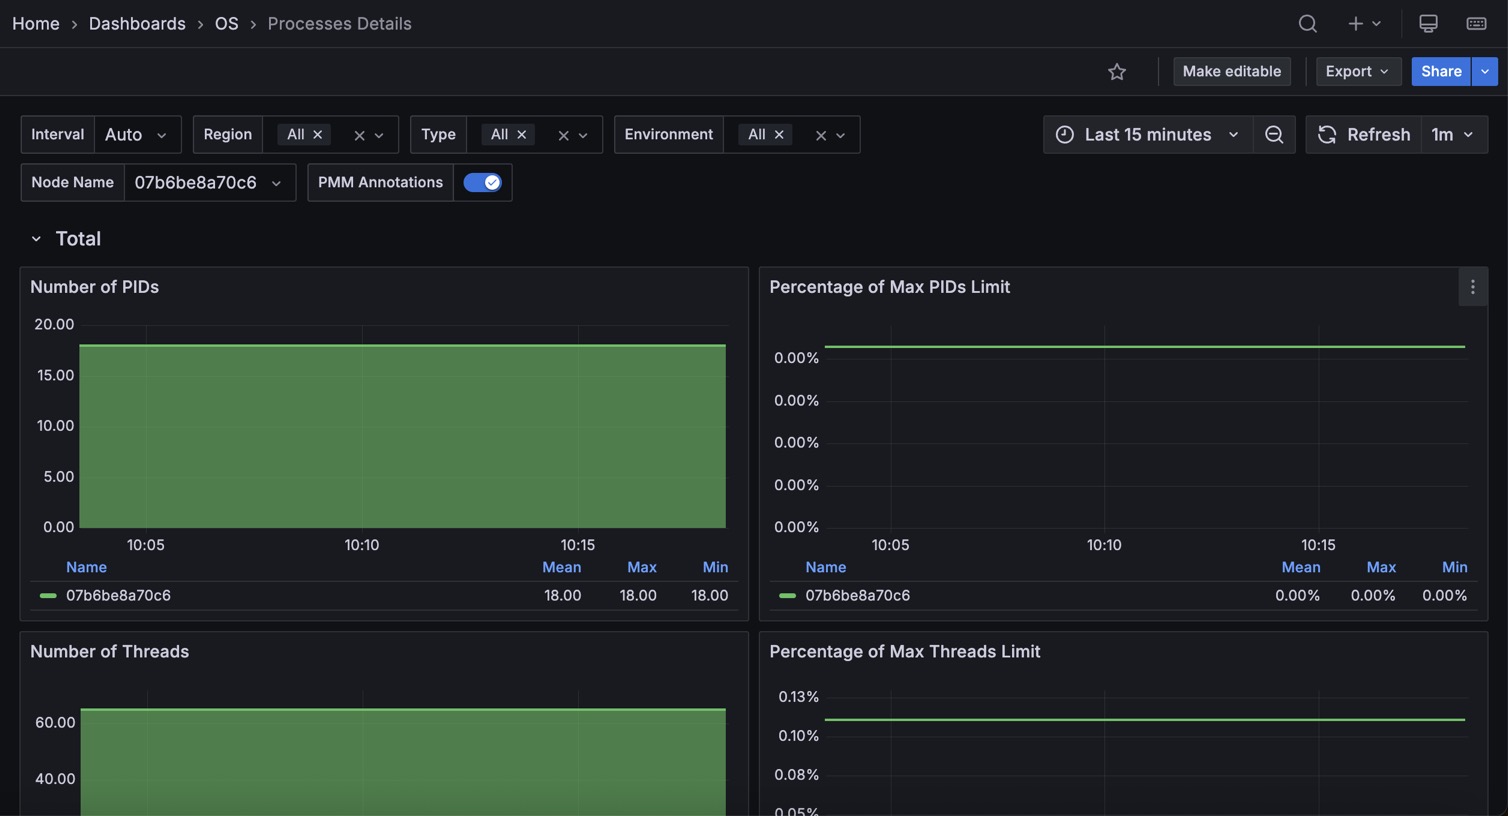The width and height of the screenshot is (1508, 816).
Task: Open the plus add-new menu
Action: pos(1363,23)
